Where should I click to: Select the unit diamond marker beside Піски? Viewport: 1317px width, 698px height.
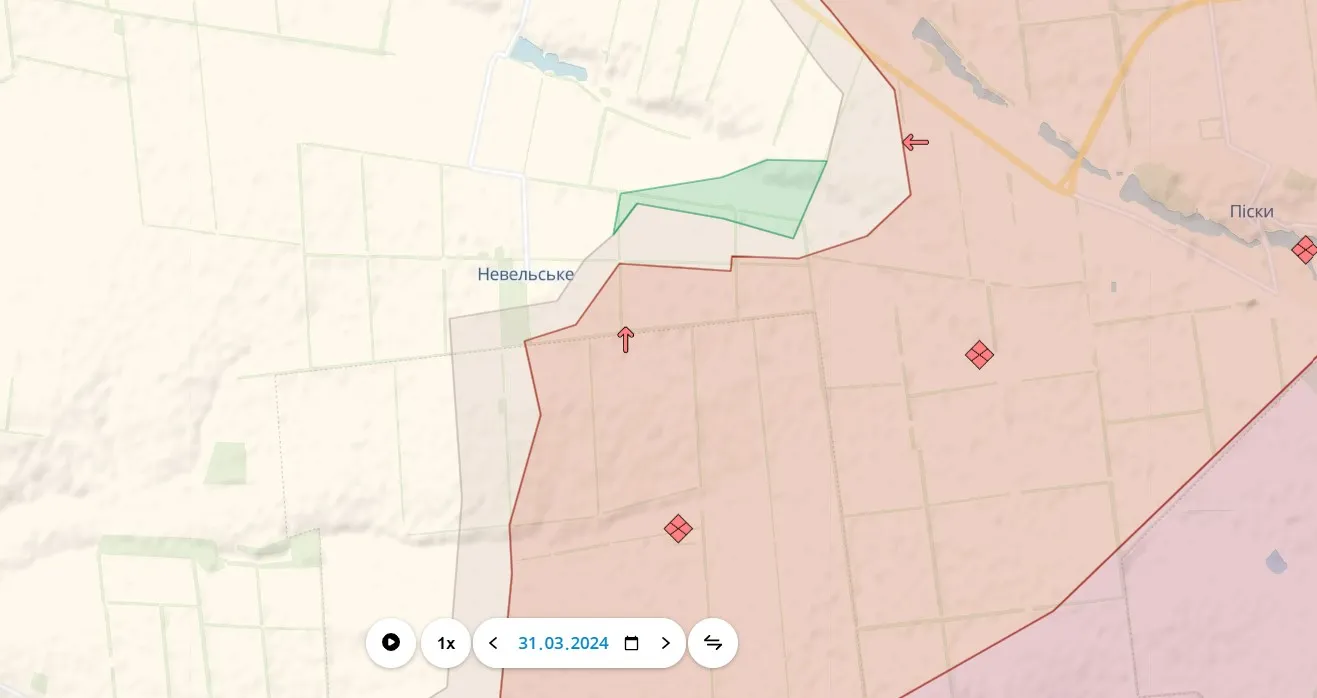click(1304, 249)
